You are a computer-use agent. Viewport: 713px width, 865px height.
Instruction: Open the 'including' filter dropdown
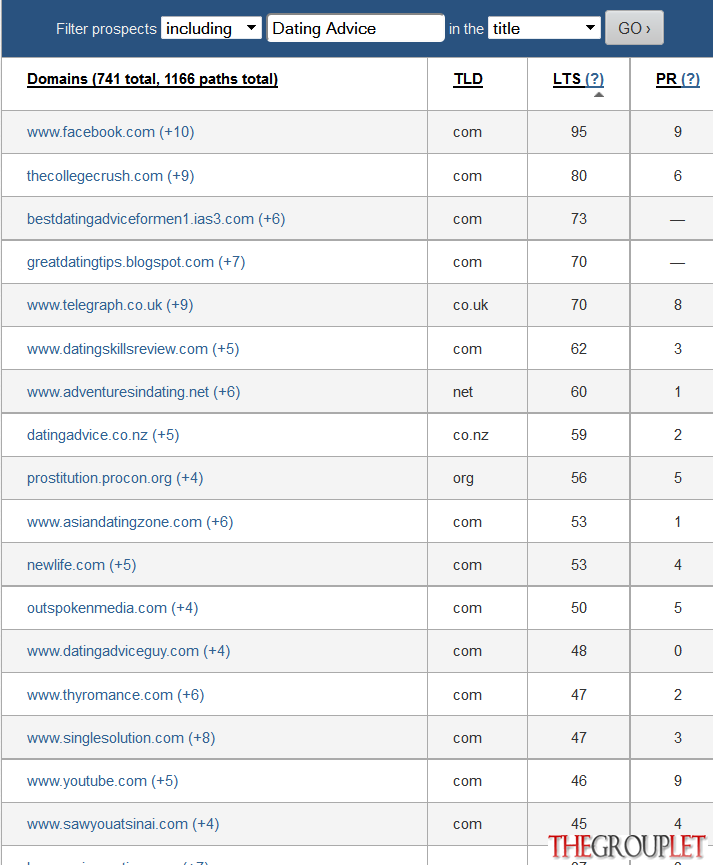211,28
